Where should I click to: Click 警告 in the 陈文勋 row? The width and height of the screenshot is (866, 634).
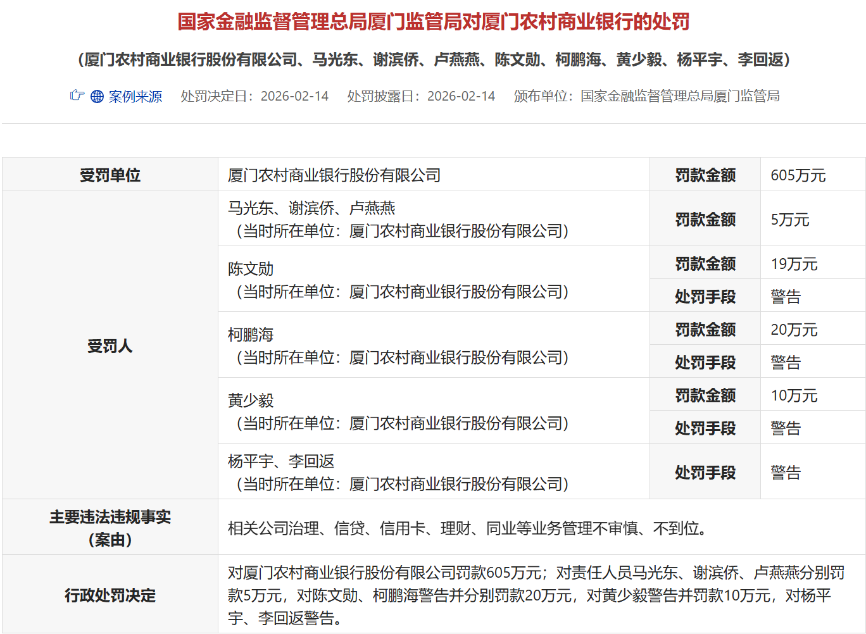786,297
